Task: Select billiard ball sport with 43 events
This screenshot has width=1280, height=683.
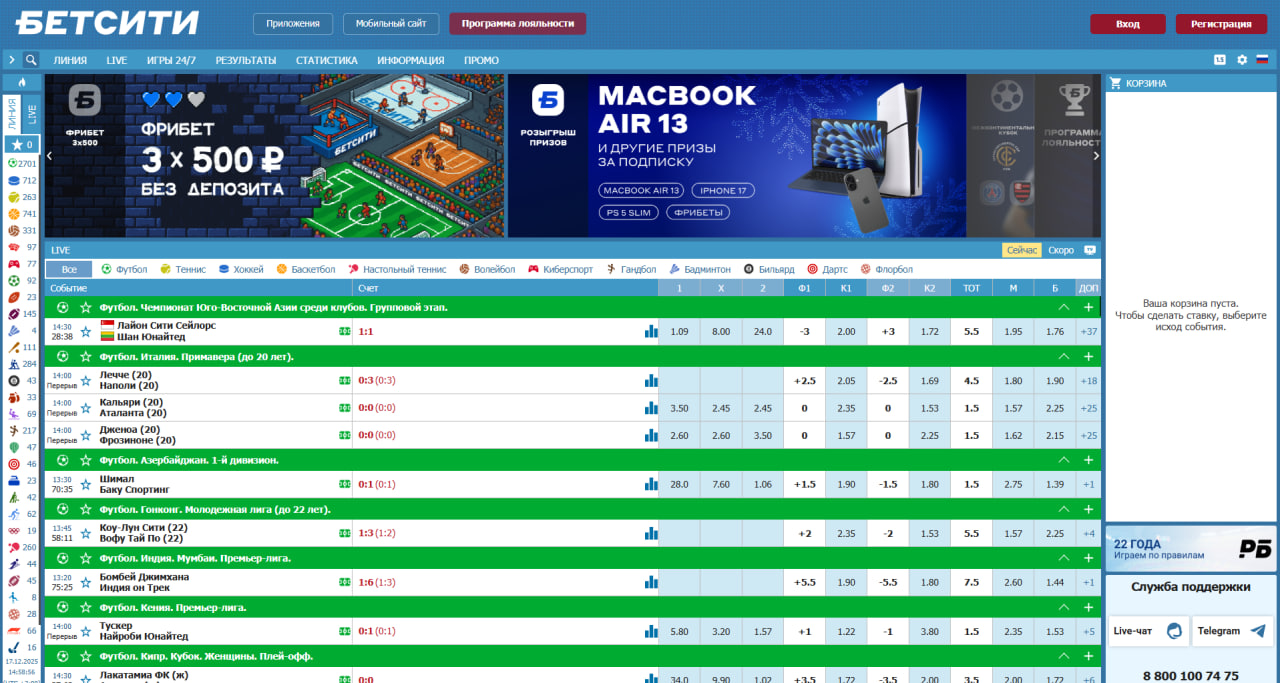Action: [x=22, y=380]
